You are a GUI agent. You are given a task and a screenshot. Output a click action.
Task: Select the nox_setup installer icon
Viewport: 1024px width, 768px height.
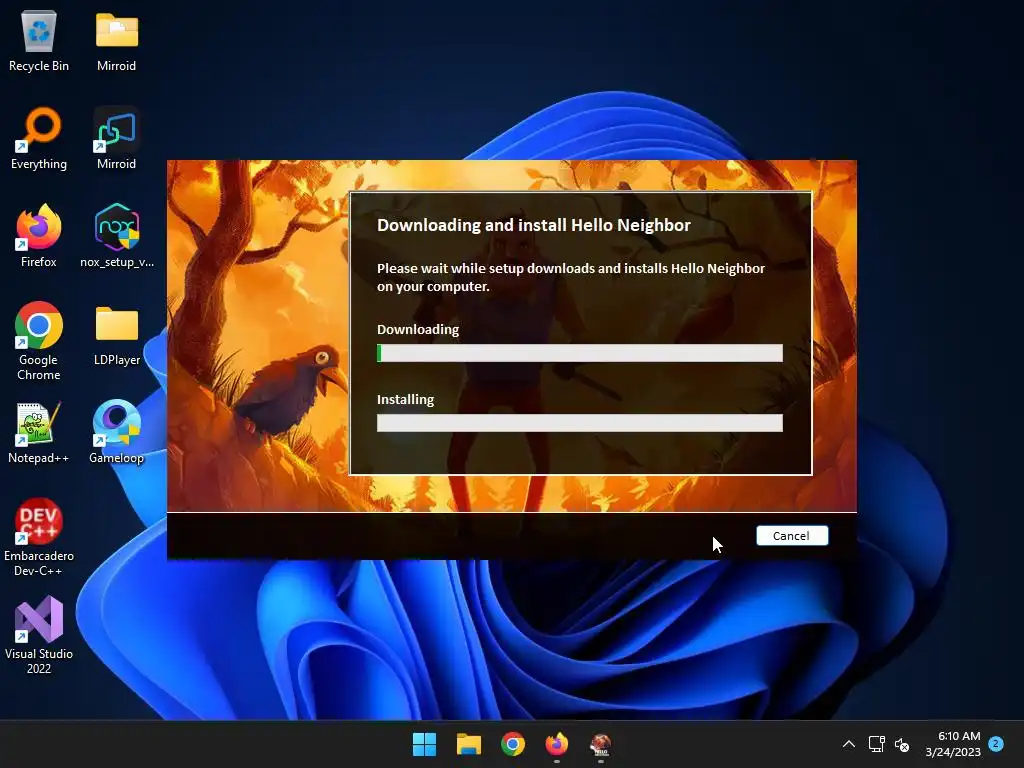117,236
